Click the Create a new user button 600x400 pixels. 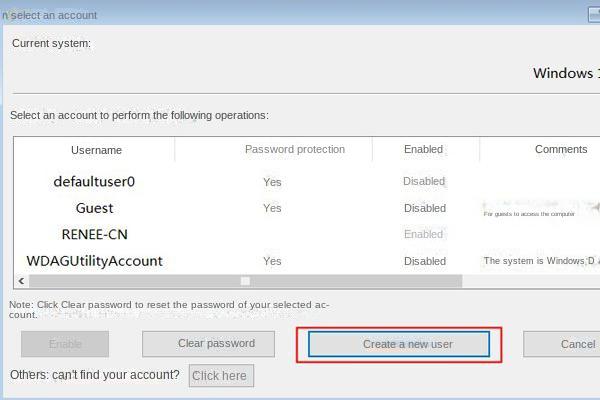pyautogui.click(x=399, y=344)
